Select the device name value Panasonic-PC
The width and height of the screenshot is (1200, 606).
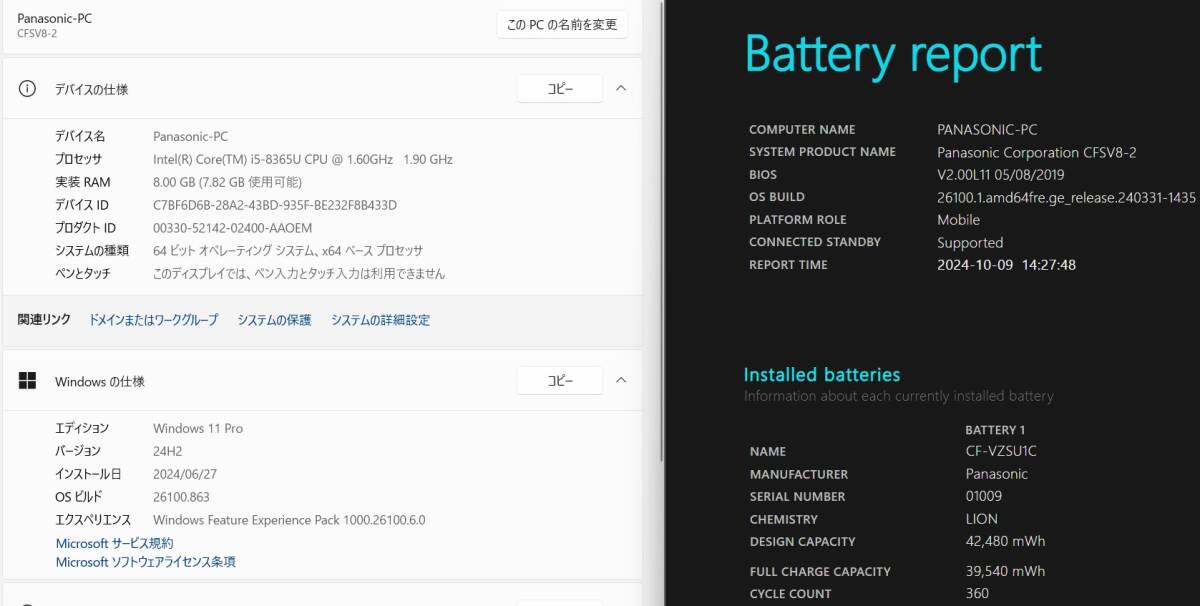tap(190, 136)
